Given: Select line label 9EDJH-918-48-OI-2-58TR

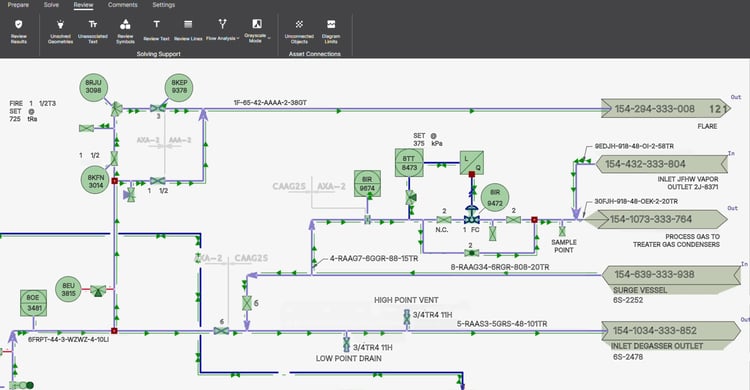Looking at the screenshot, I should [x=634, y=146].
